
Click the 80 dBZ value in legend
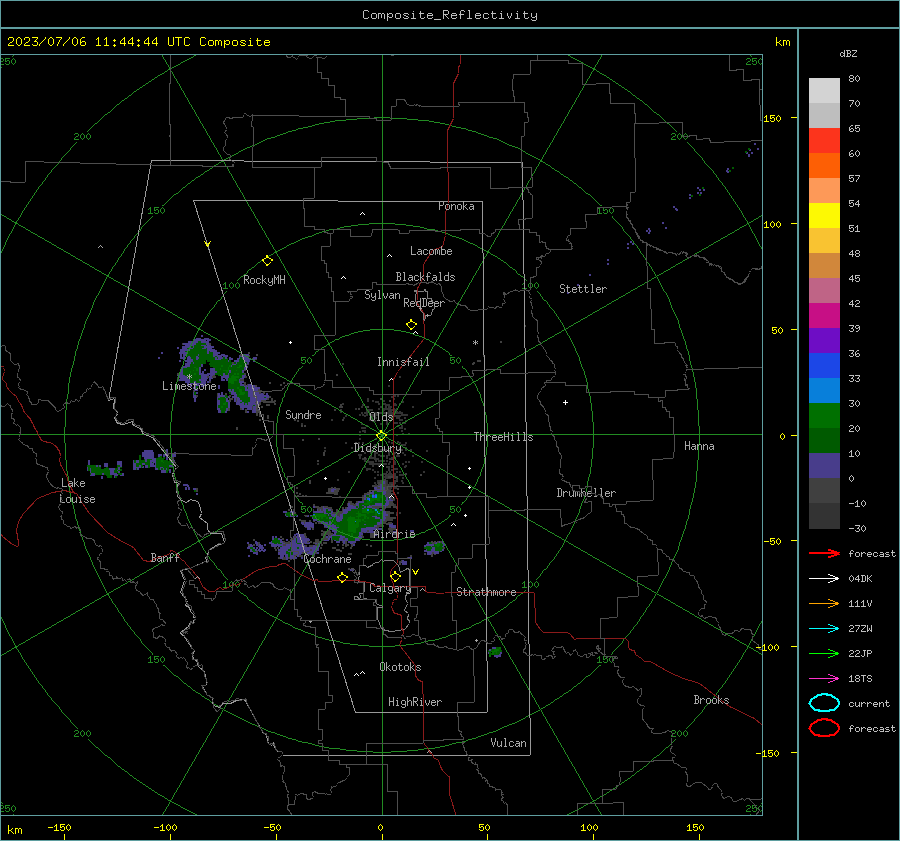[854, 79]
